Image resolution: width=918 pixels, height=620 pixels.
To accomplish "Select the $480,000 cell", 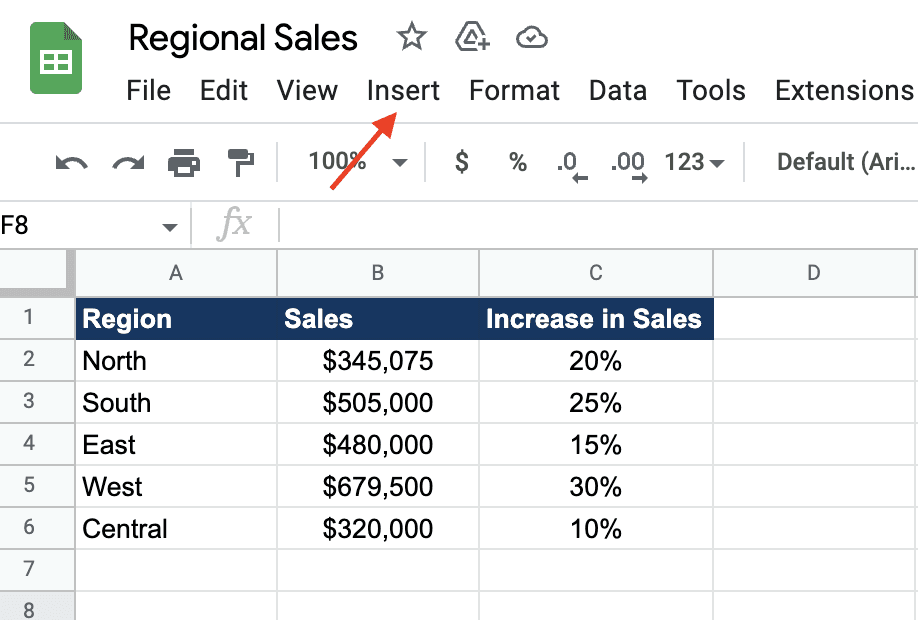I will [378, 444].
